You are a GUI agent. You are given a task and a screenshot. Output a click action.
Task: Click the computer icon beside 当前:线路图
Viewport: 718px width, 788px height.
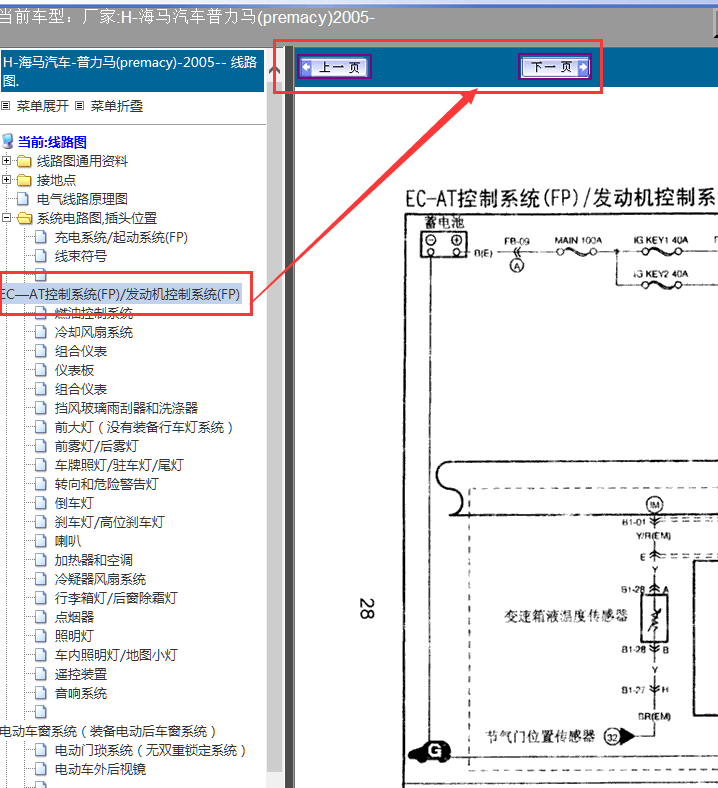tap(8, 142)
